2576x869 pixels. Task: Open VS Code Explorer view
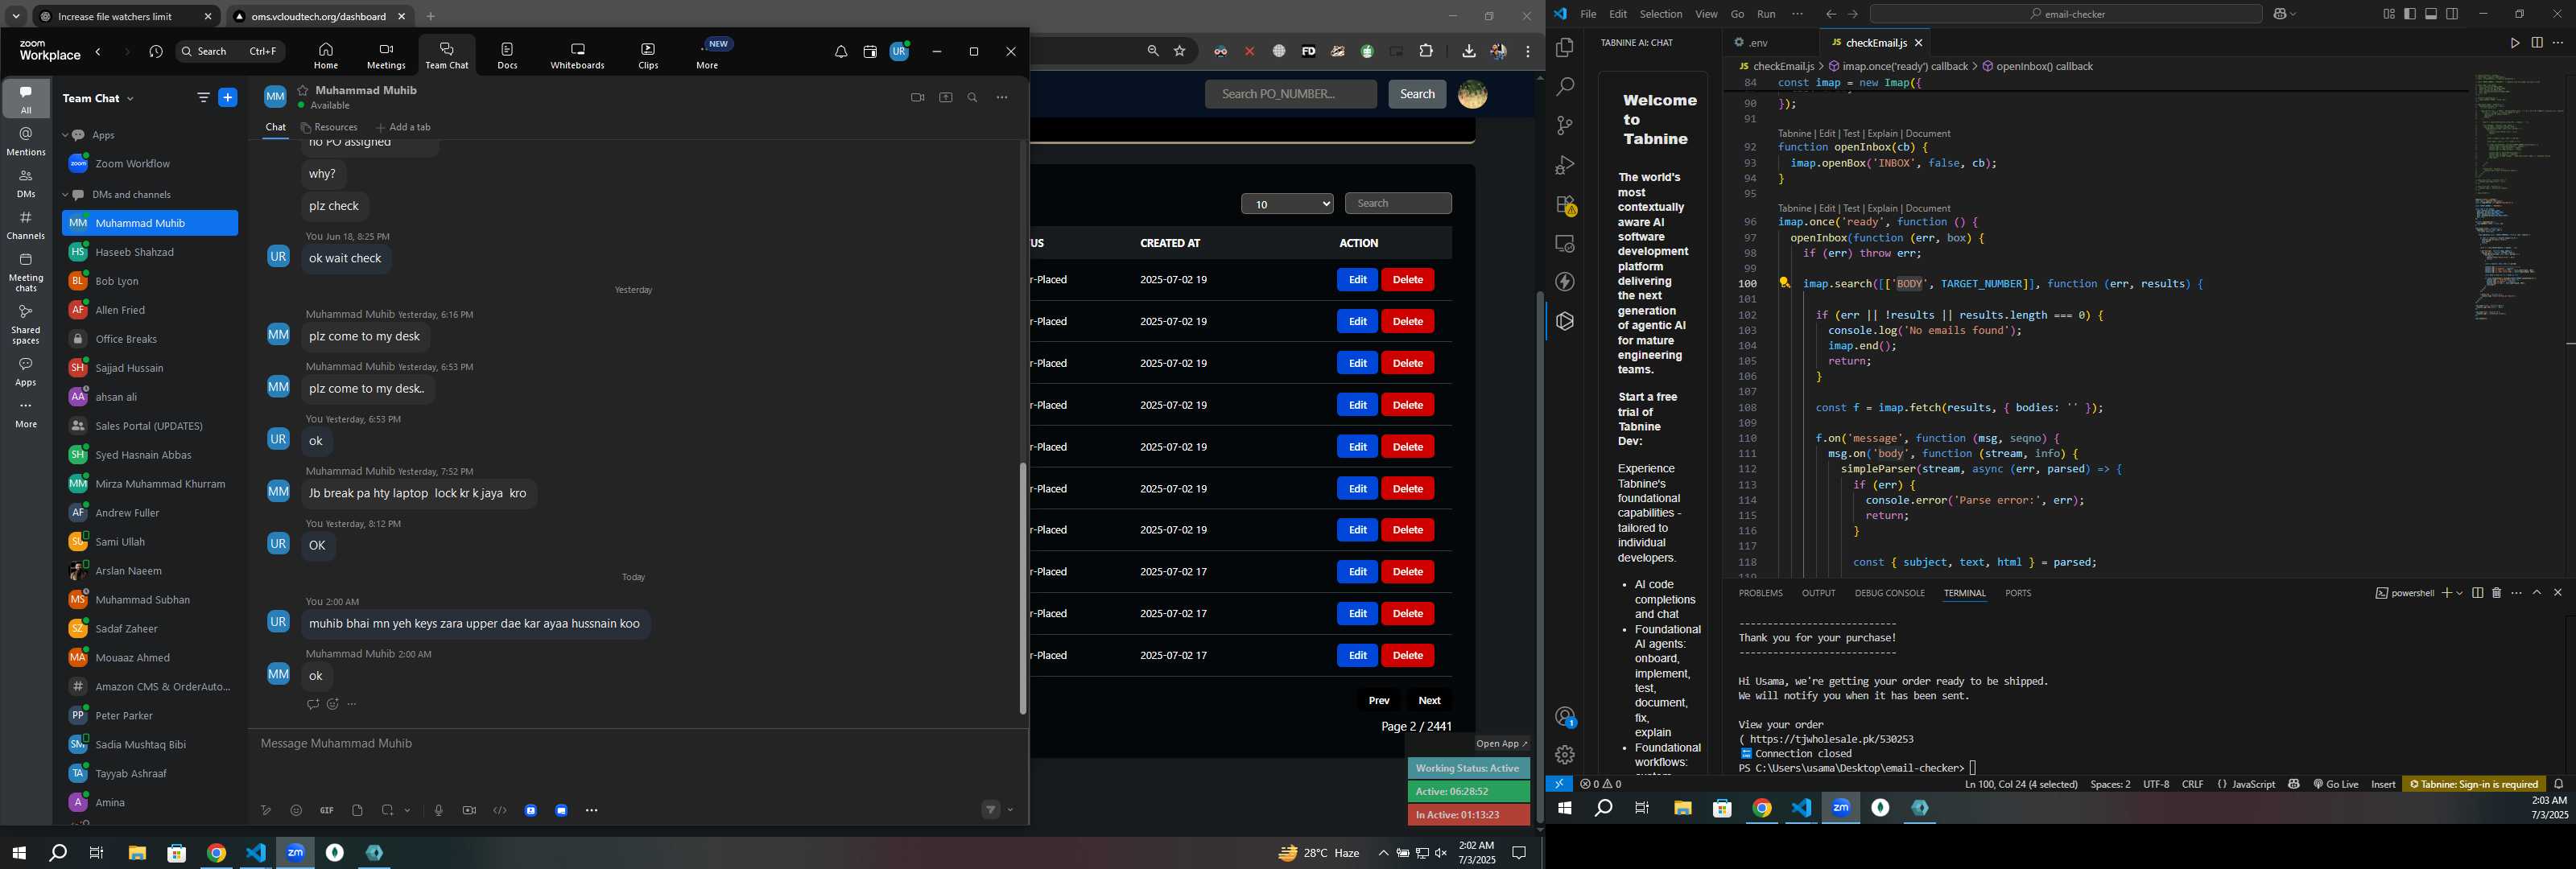point(1565,48)
